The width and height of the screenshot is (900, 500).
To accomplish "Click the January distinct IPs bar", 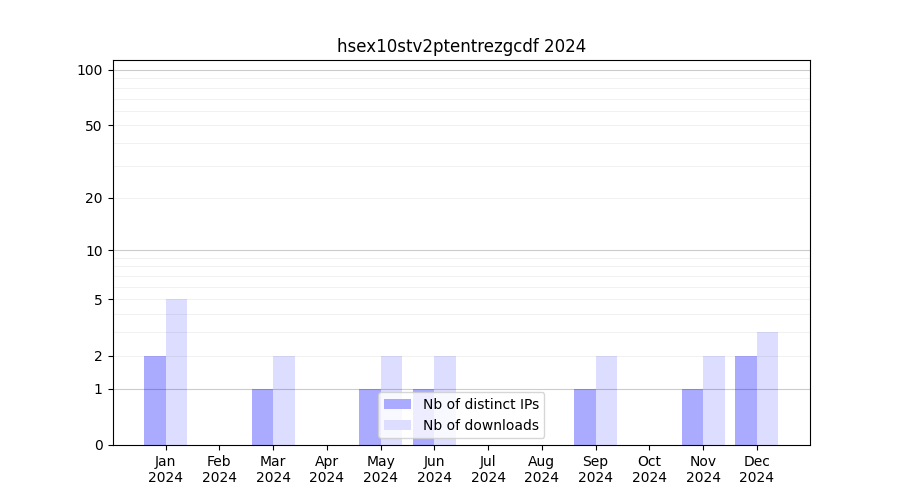I will pos(155,400).
